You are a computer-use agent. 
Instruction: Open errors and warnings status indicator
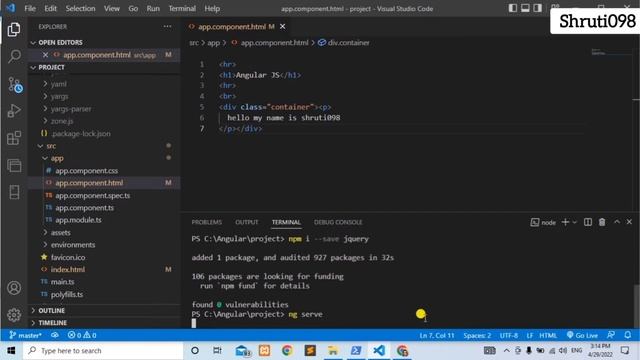[x=82, y=335]
